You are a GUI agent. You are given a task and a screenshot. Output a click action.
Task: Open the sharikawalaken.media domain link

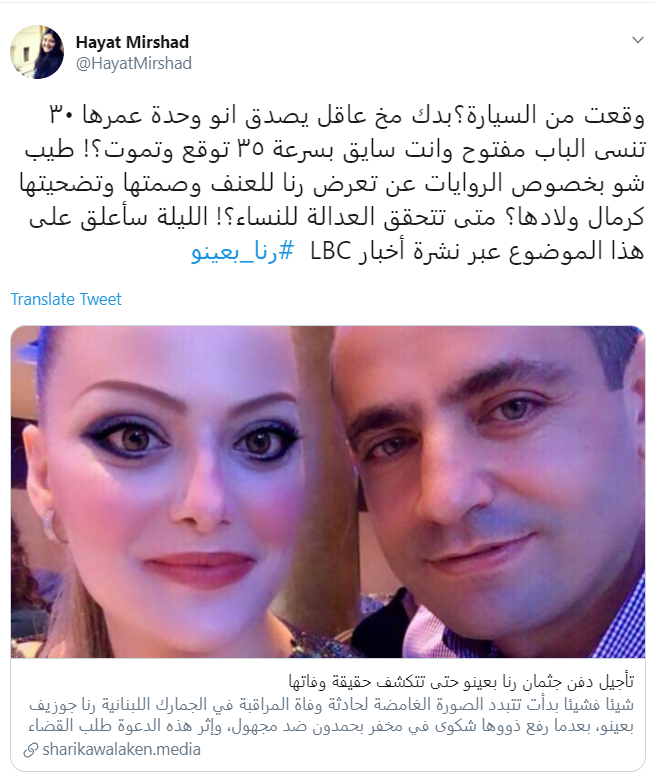click(x=121, y=749)
